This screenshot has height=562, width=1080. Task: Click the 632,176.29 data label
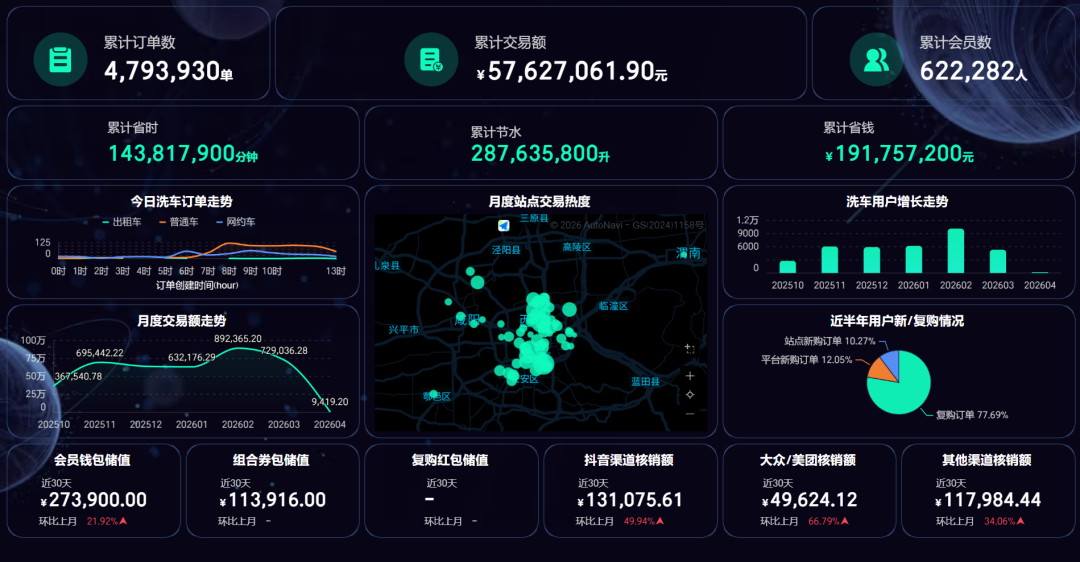click(x=191, y=357)
